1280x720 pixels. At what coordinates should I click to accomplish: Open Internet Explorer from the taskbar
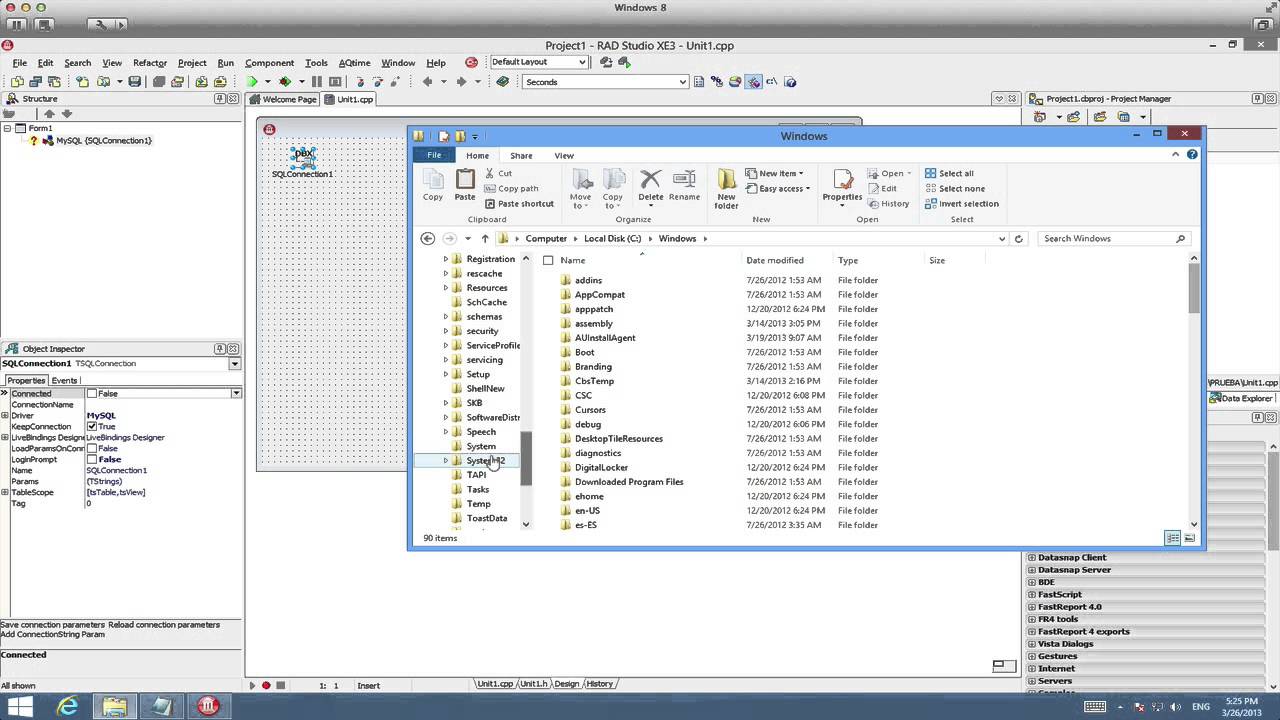[69, 706]
